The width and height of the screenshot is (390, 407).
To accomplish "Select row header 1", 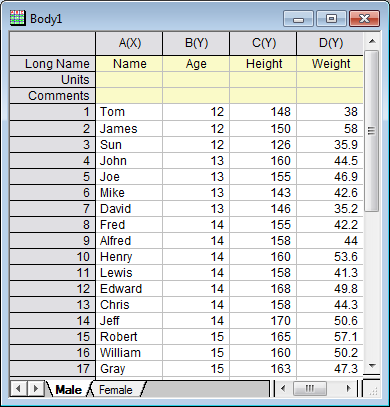I will pos(53,112).
